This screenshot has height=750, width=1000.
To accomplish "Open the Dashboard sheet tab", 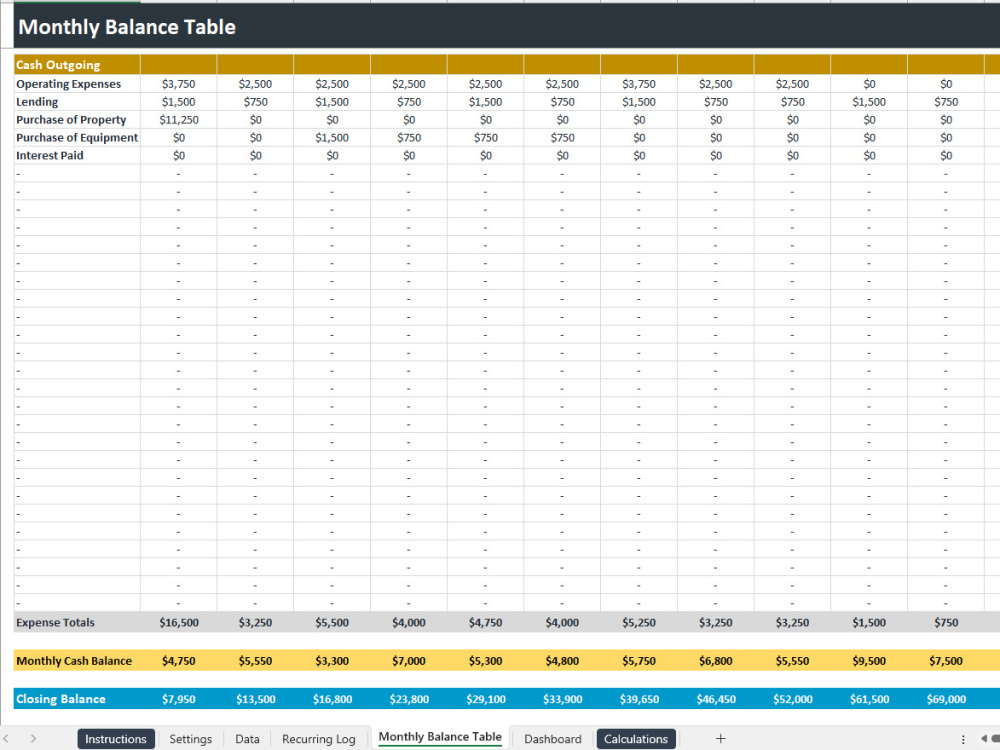I will [552, 739].
